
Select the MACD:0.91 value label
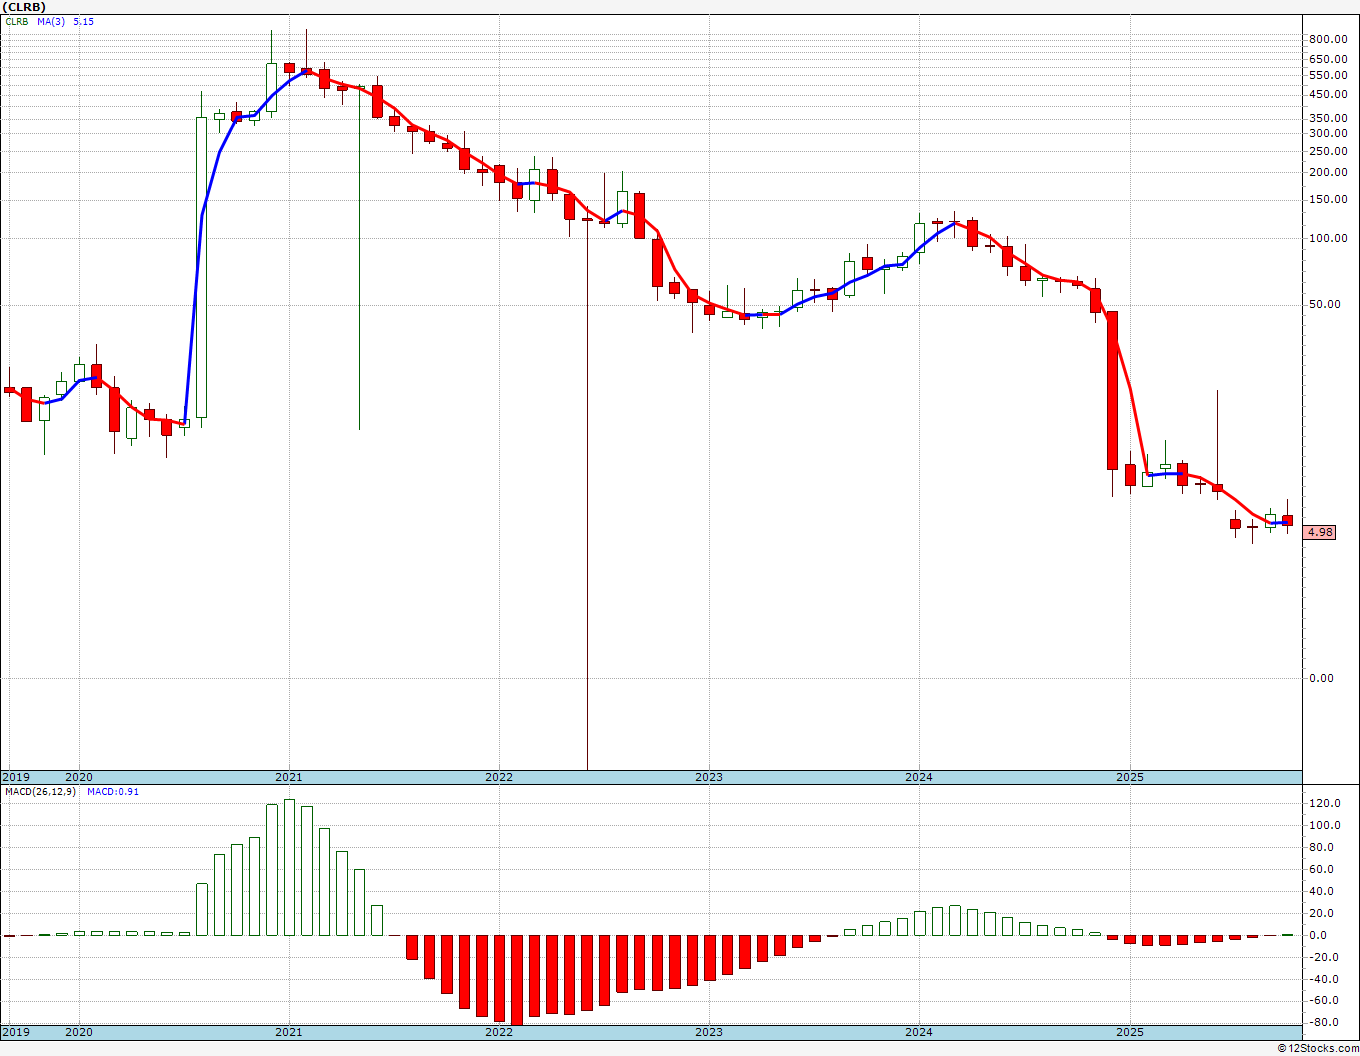(113, 791)
